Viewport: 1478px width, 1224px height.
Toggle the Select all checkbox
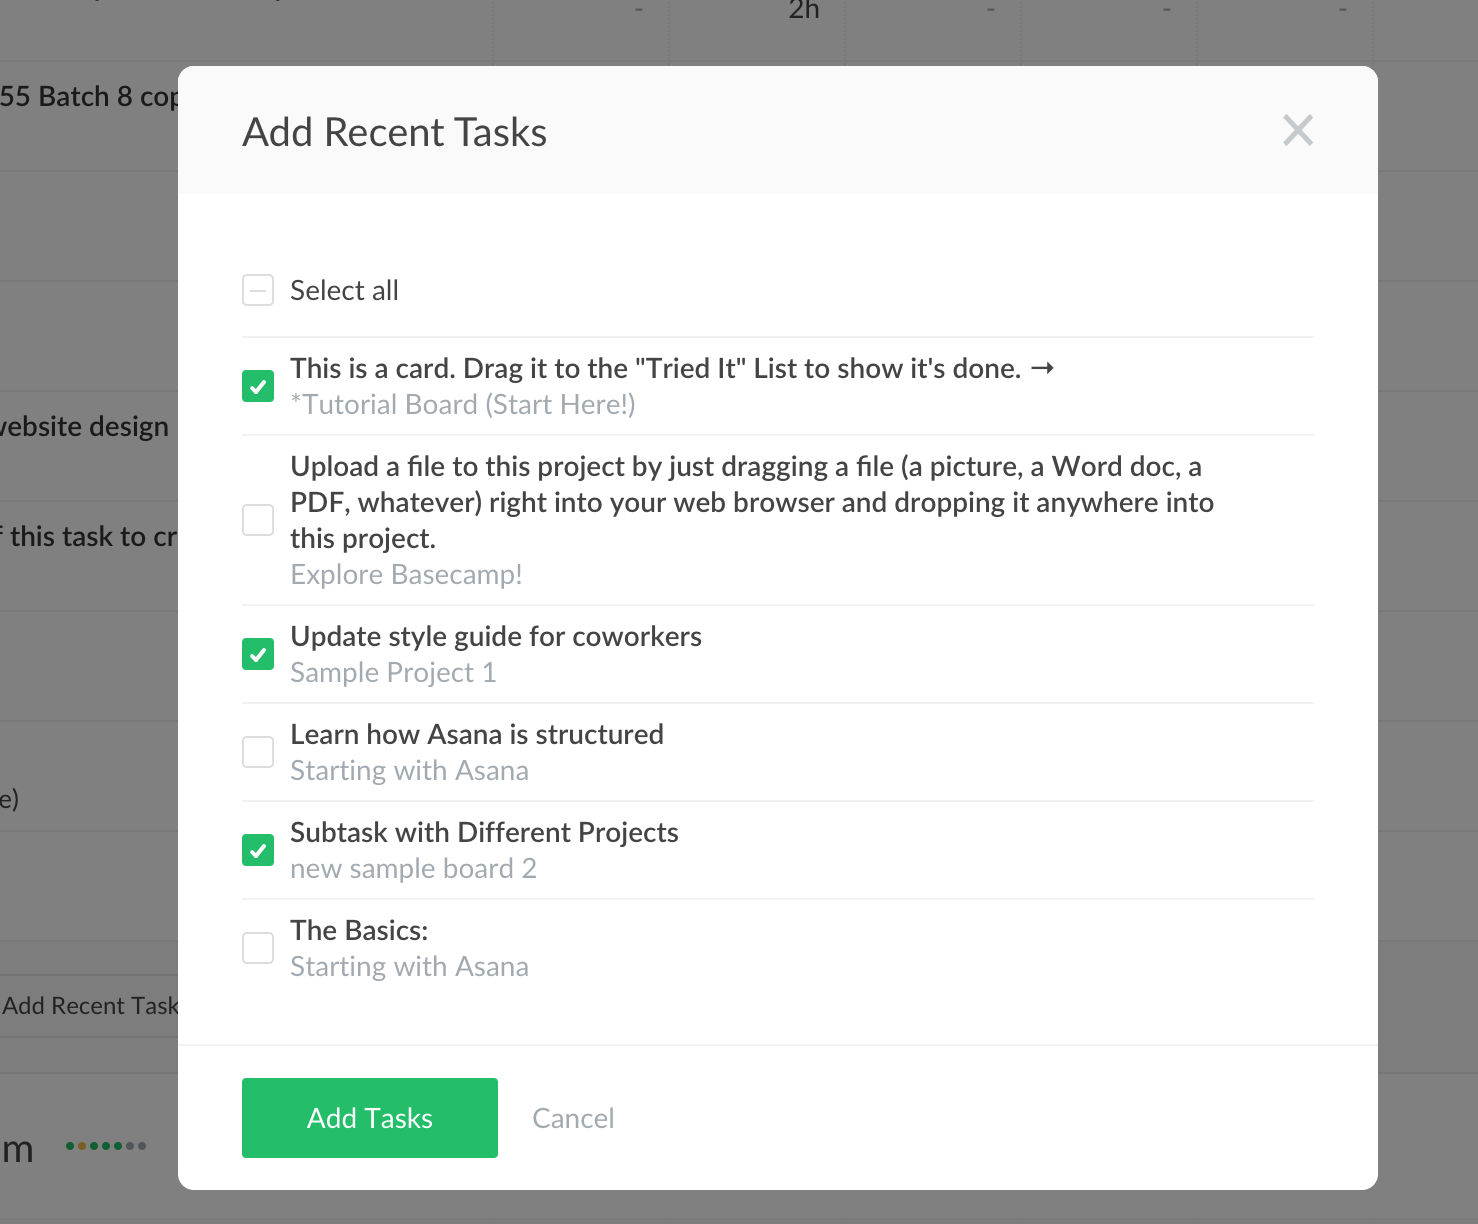point(258,291)
